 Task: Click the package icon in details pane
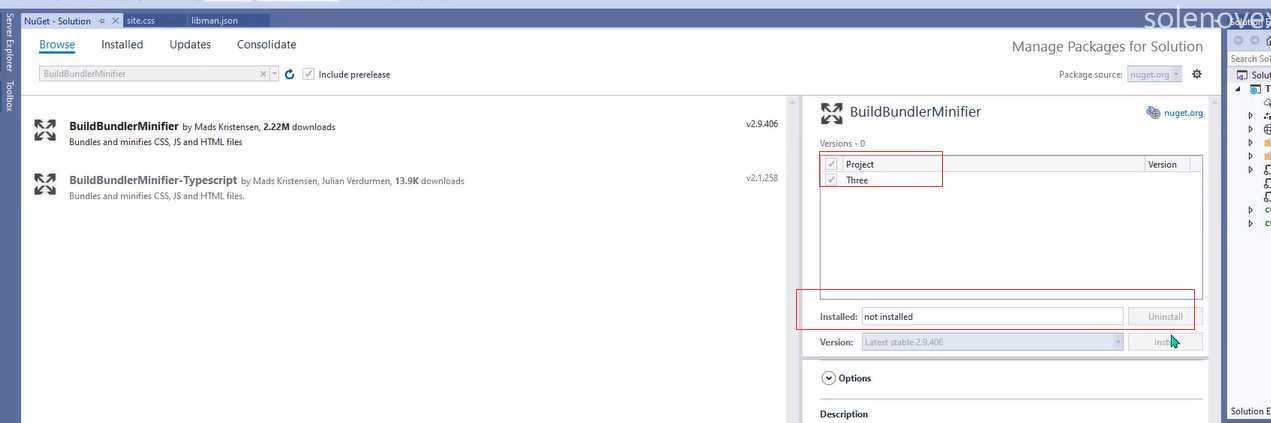click(x=831, y=113)
